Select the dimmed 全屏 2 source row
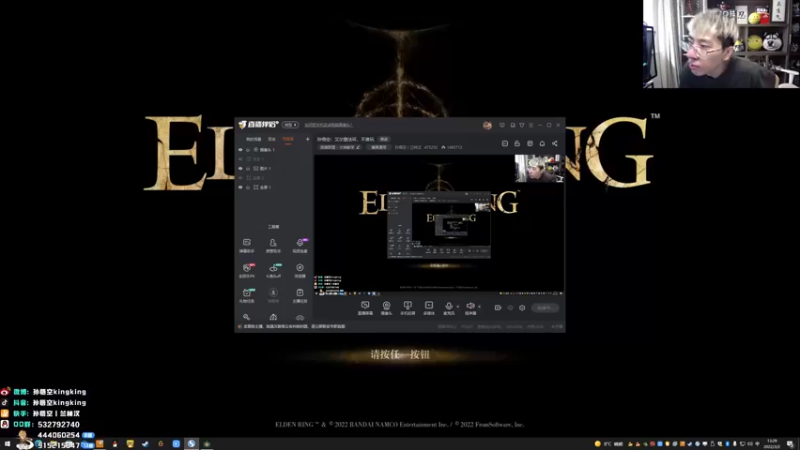Image resolution: width=800 pixels, height=450 pixels. coord(273,178)
